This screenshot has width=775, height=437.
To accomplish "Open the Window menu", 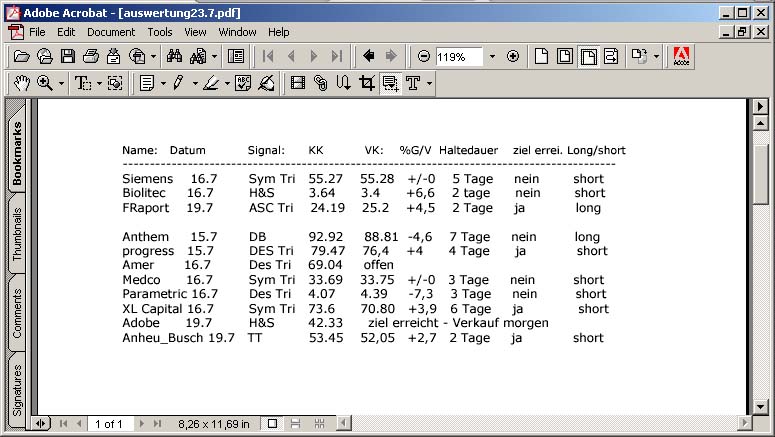I will 237,32.
